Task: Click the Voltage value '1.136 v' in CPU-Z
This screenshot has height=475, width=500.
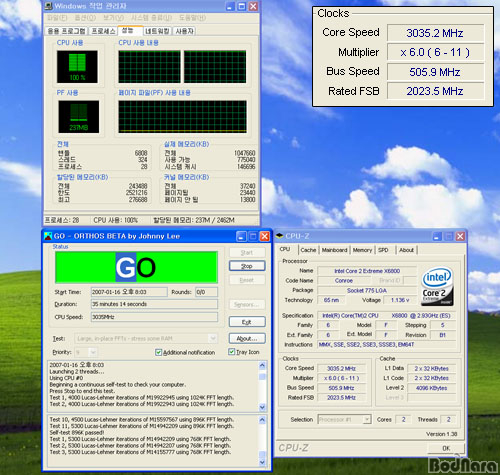Action: [400, 300]
